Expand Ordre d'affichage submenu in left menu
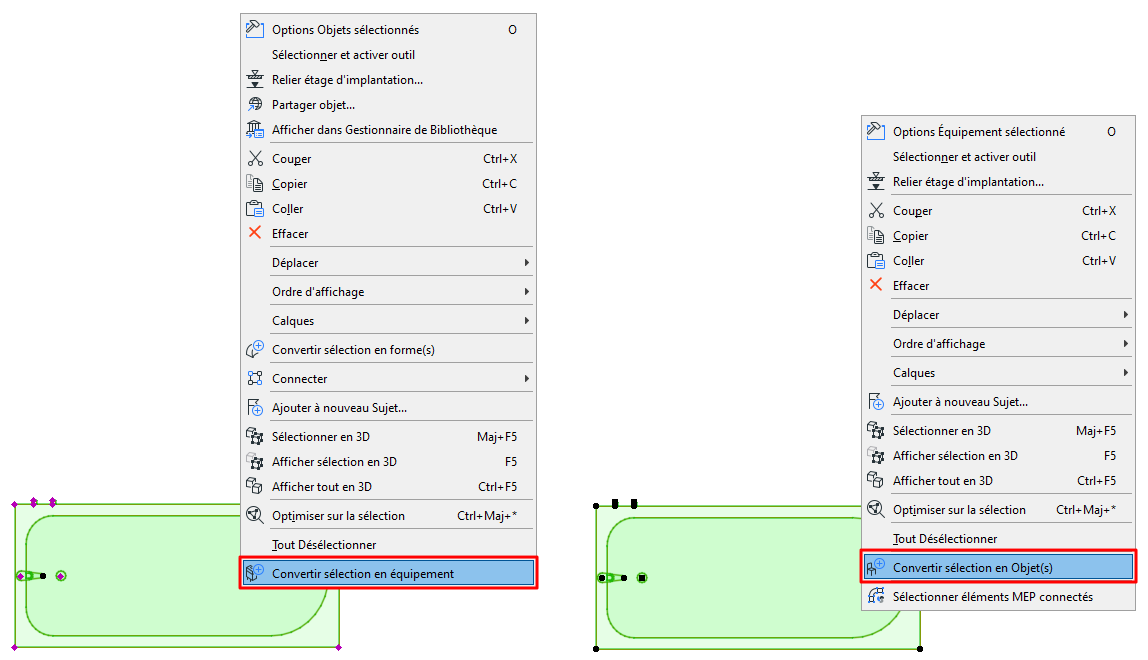 point(526,292)
